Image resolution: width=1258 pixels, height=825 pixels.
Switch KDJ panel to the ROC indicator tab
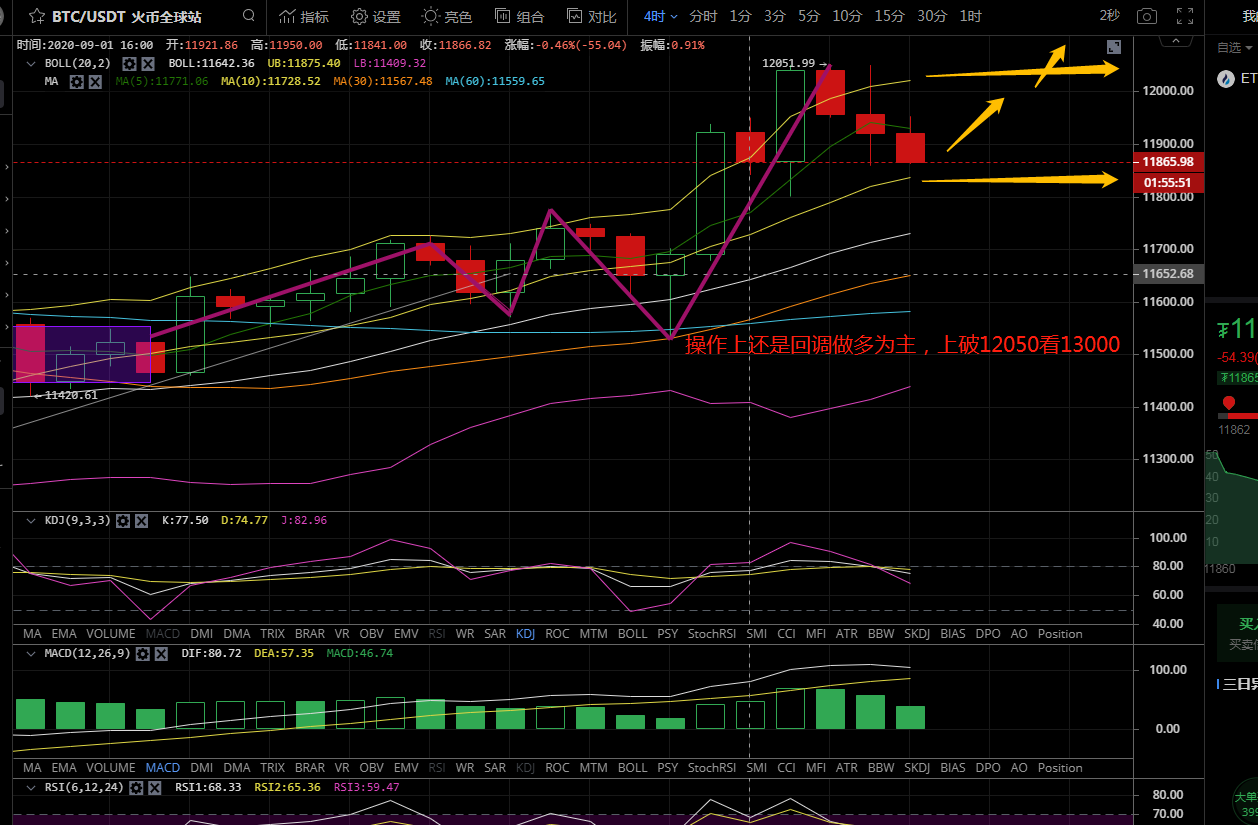coord(557,634)
